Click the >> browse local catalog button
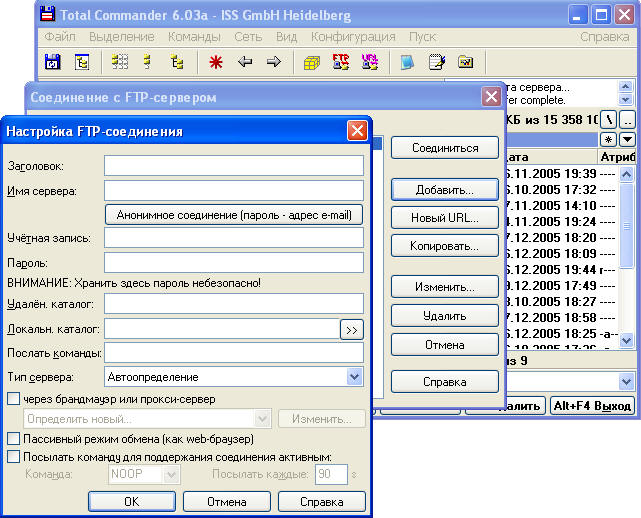641x518 pixels. click(x=352, y=330)
